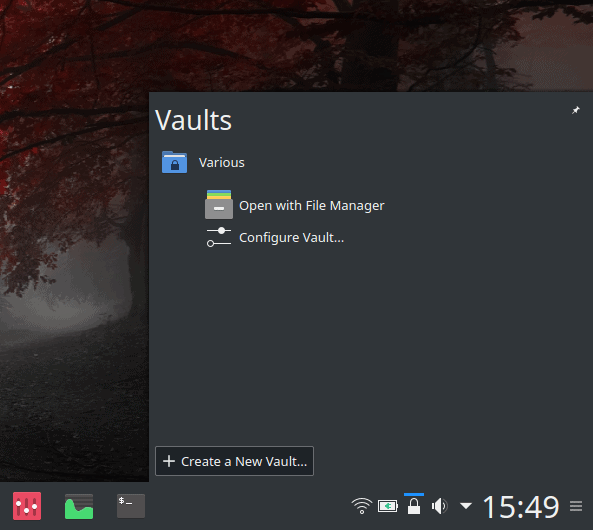The height and width of the screenshot is (530, 593).
Task: Click the Vaults heading title
Action: click(193, 120)
